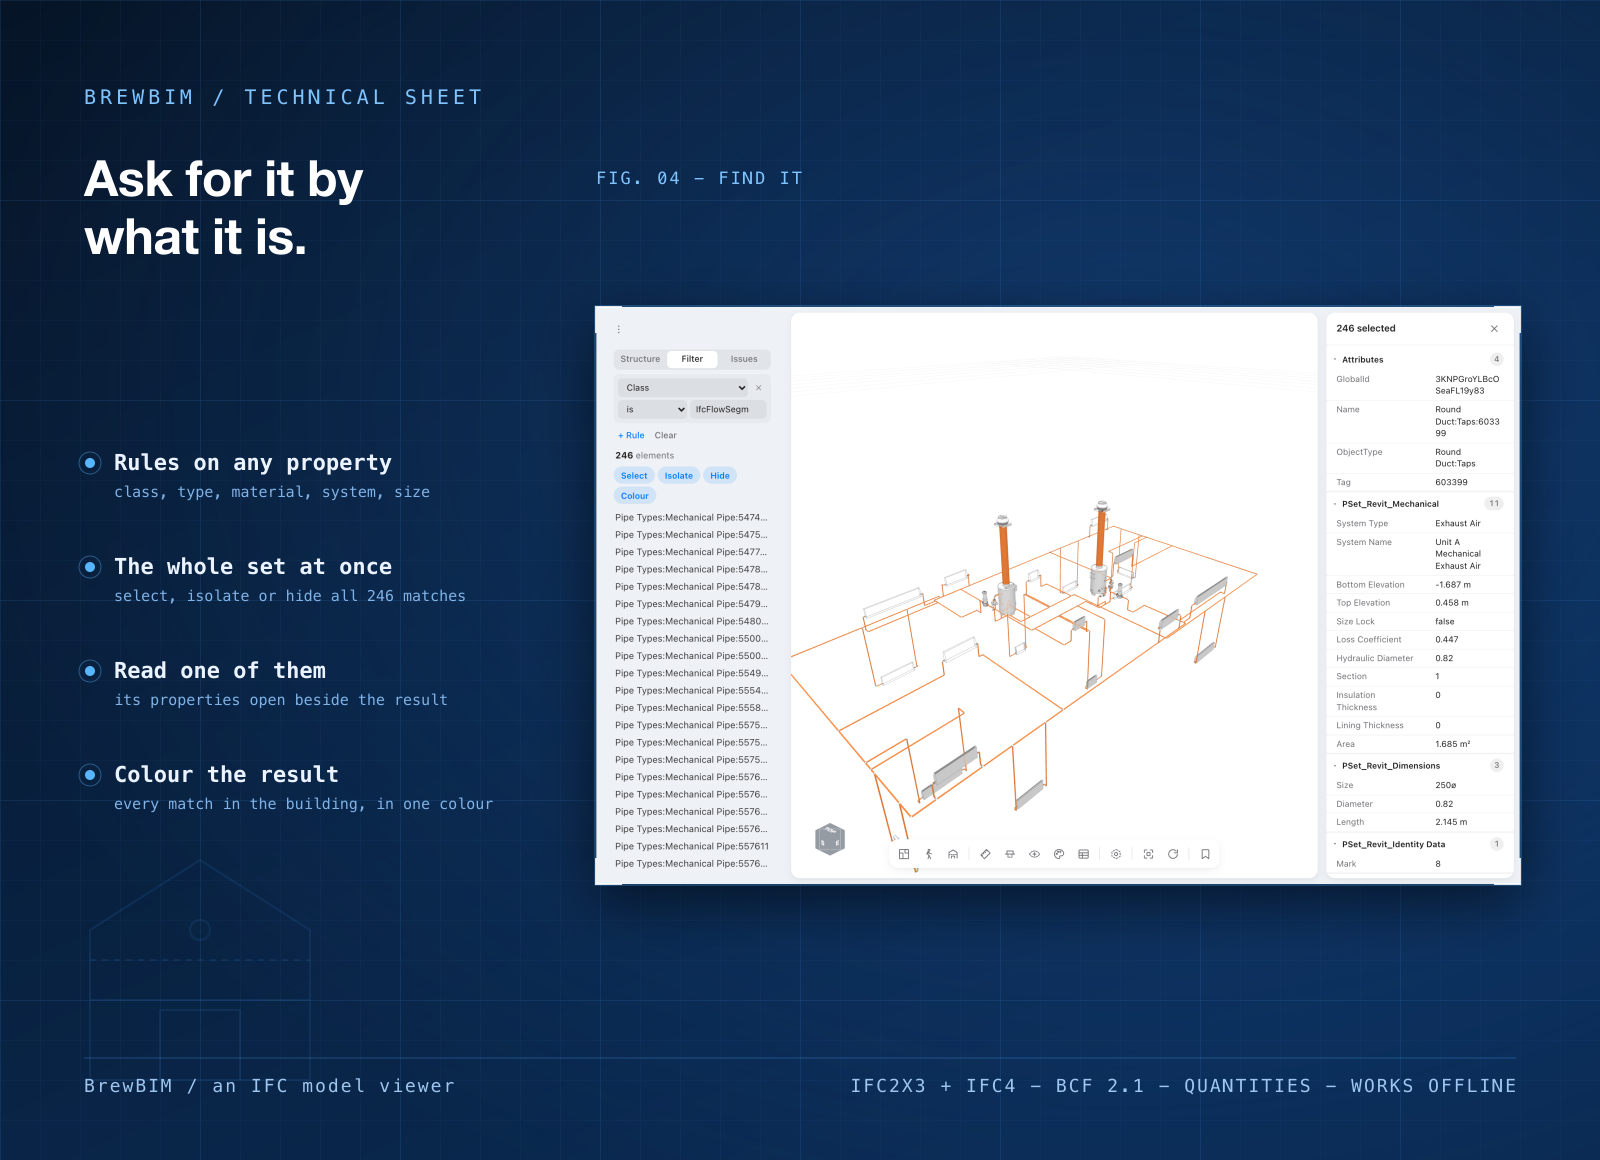Open the table quantities icon
1600x1160 pixels.
pyautogui.click(x=1083, y=854)
